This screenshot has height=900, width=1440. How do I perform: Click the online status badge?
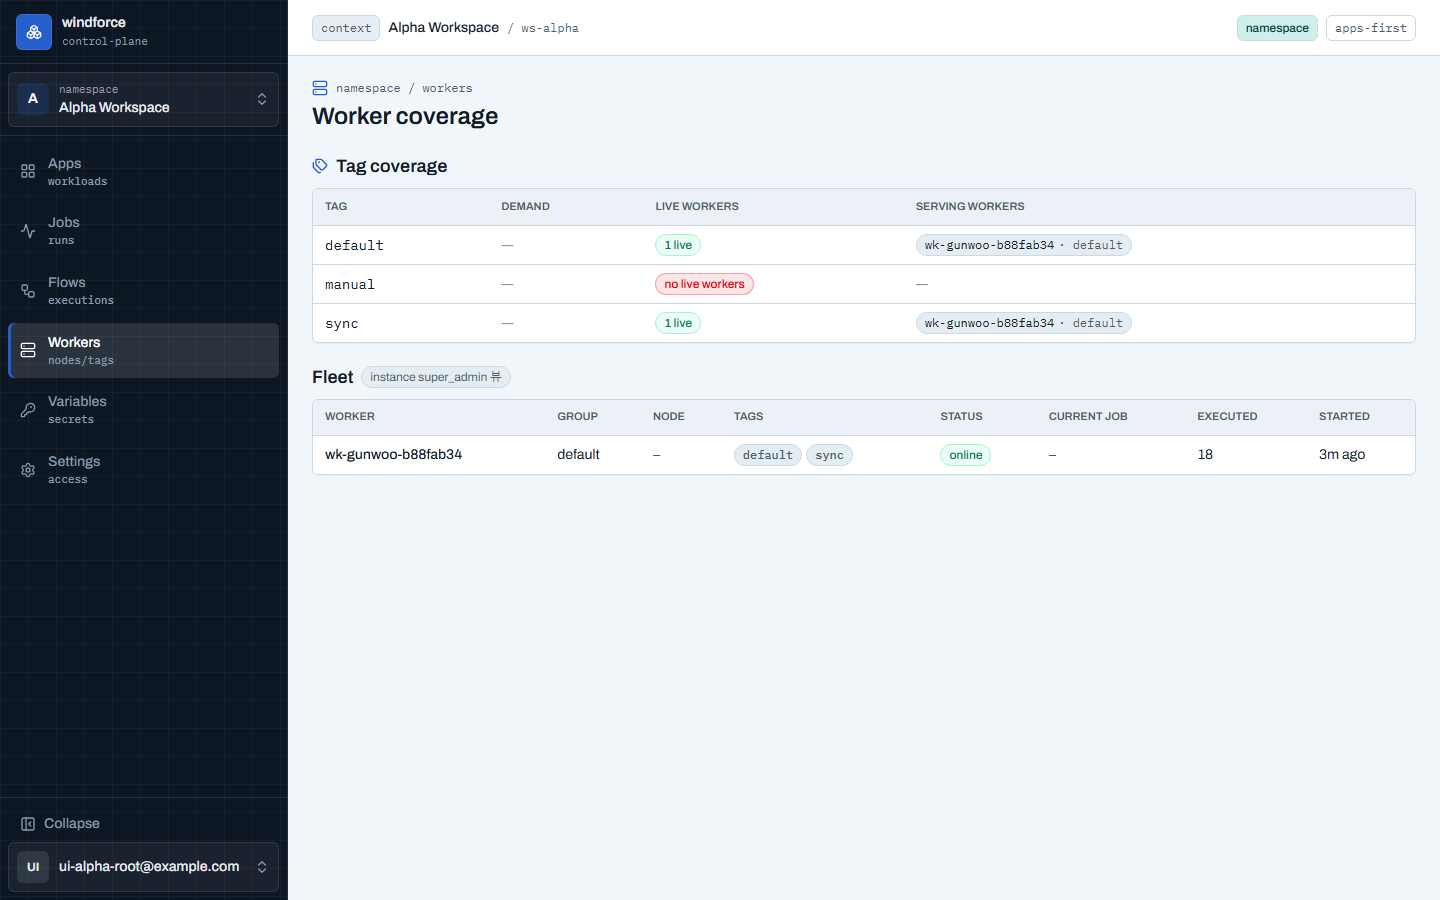[965, 455]
